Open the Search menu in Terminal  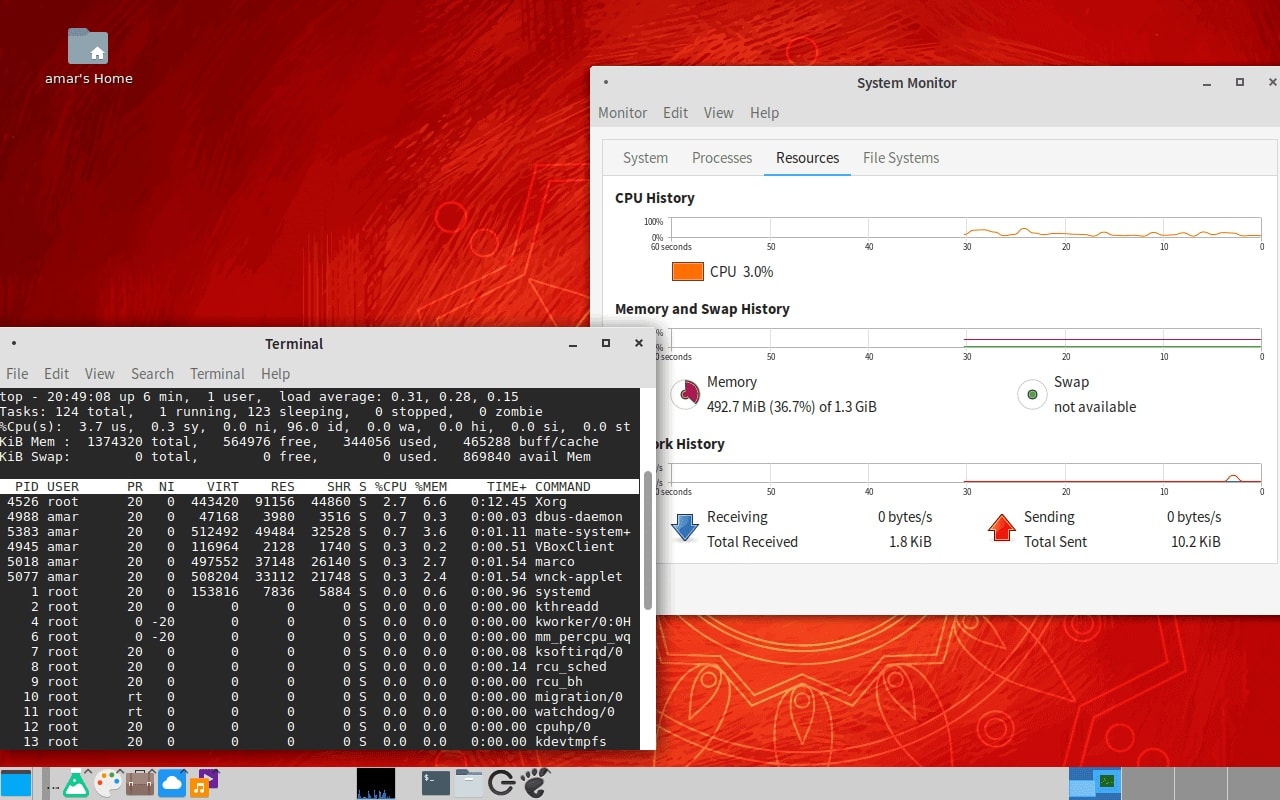click(x=152, y=374)
